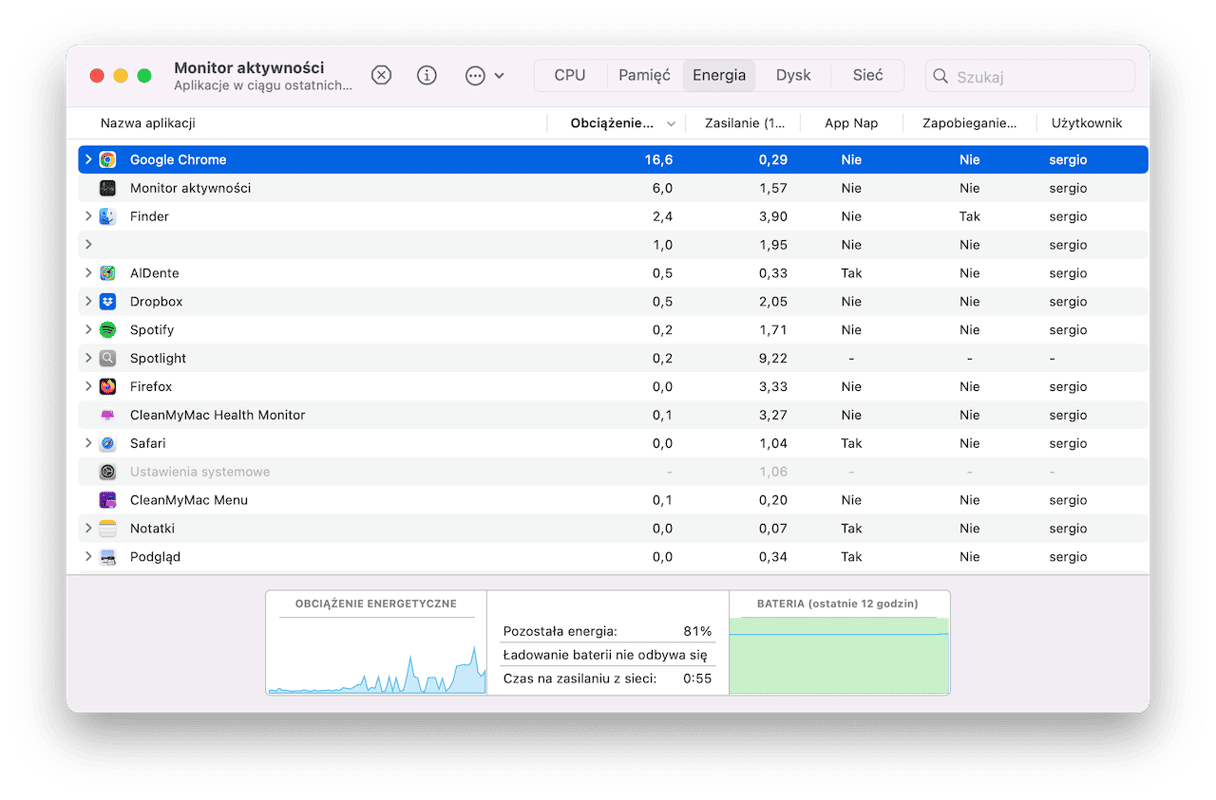Click the Google Chrome app icon

pos(108,160)
